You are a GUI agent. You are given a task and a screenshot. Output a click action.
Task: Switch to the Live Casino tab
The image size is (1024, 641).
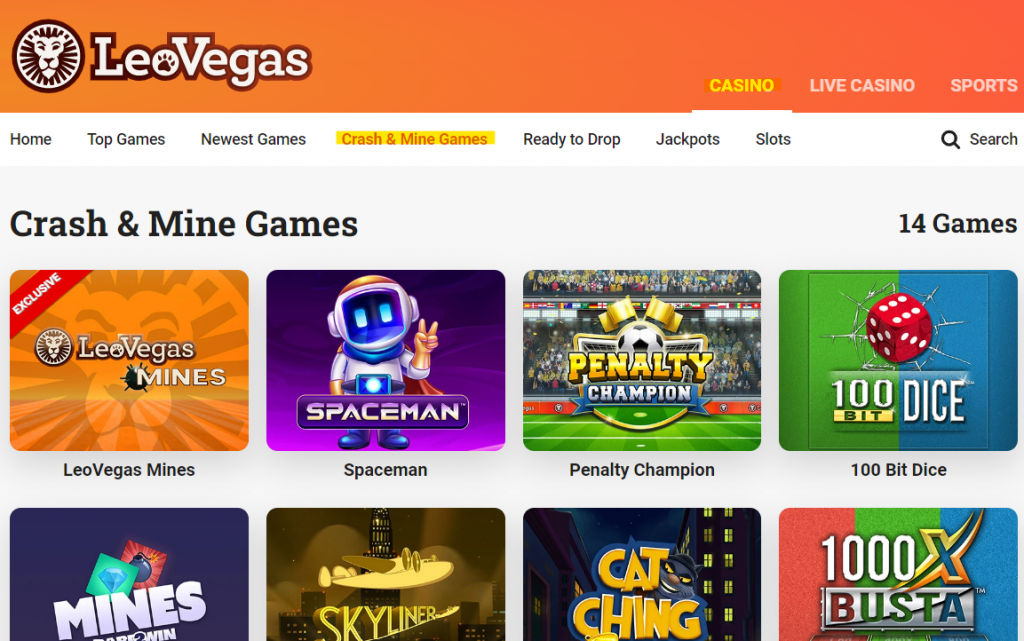[862, 86]
